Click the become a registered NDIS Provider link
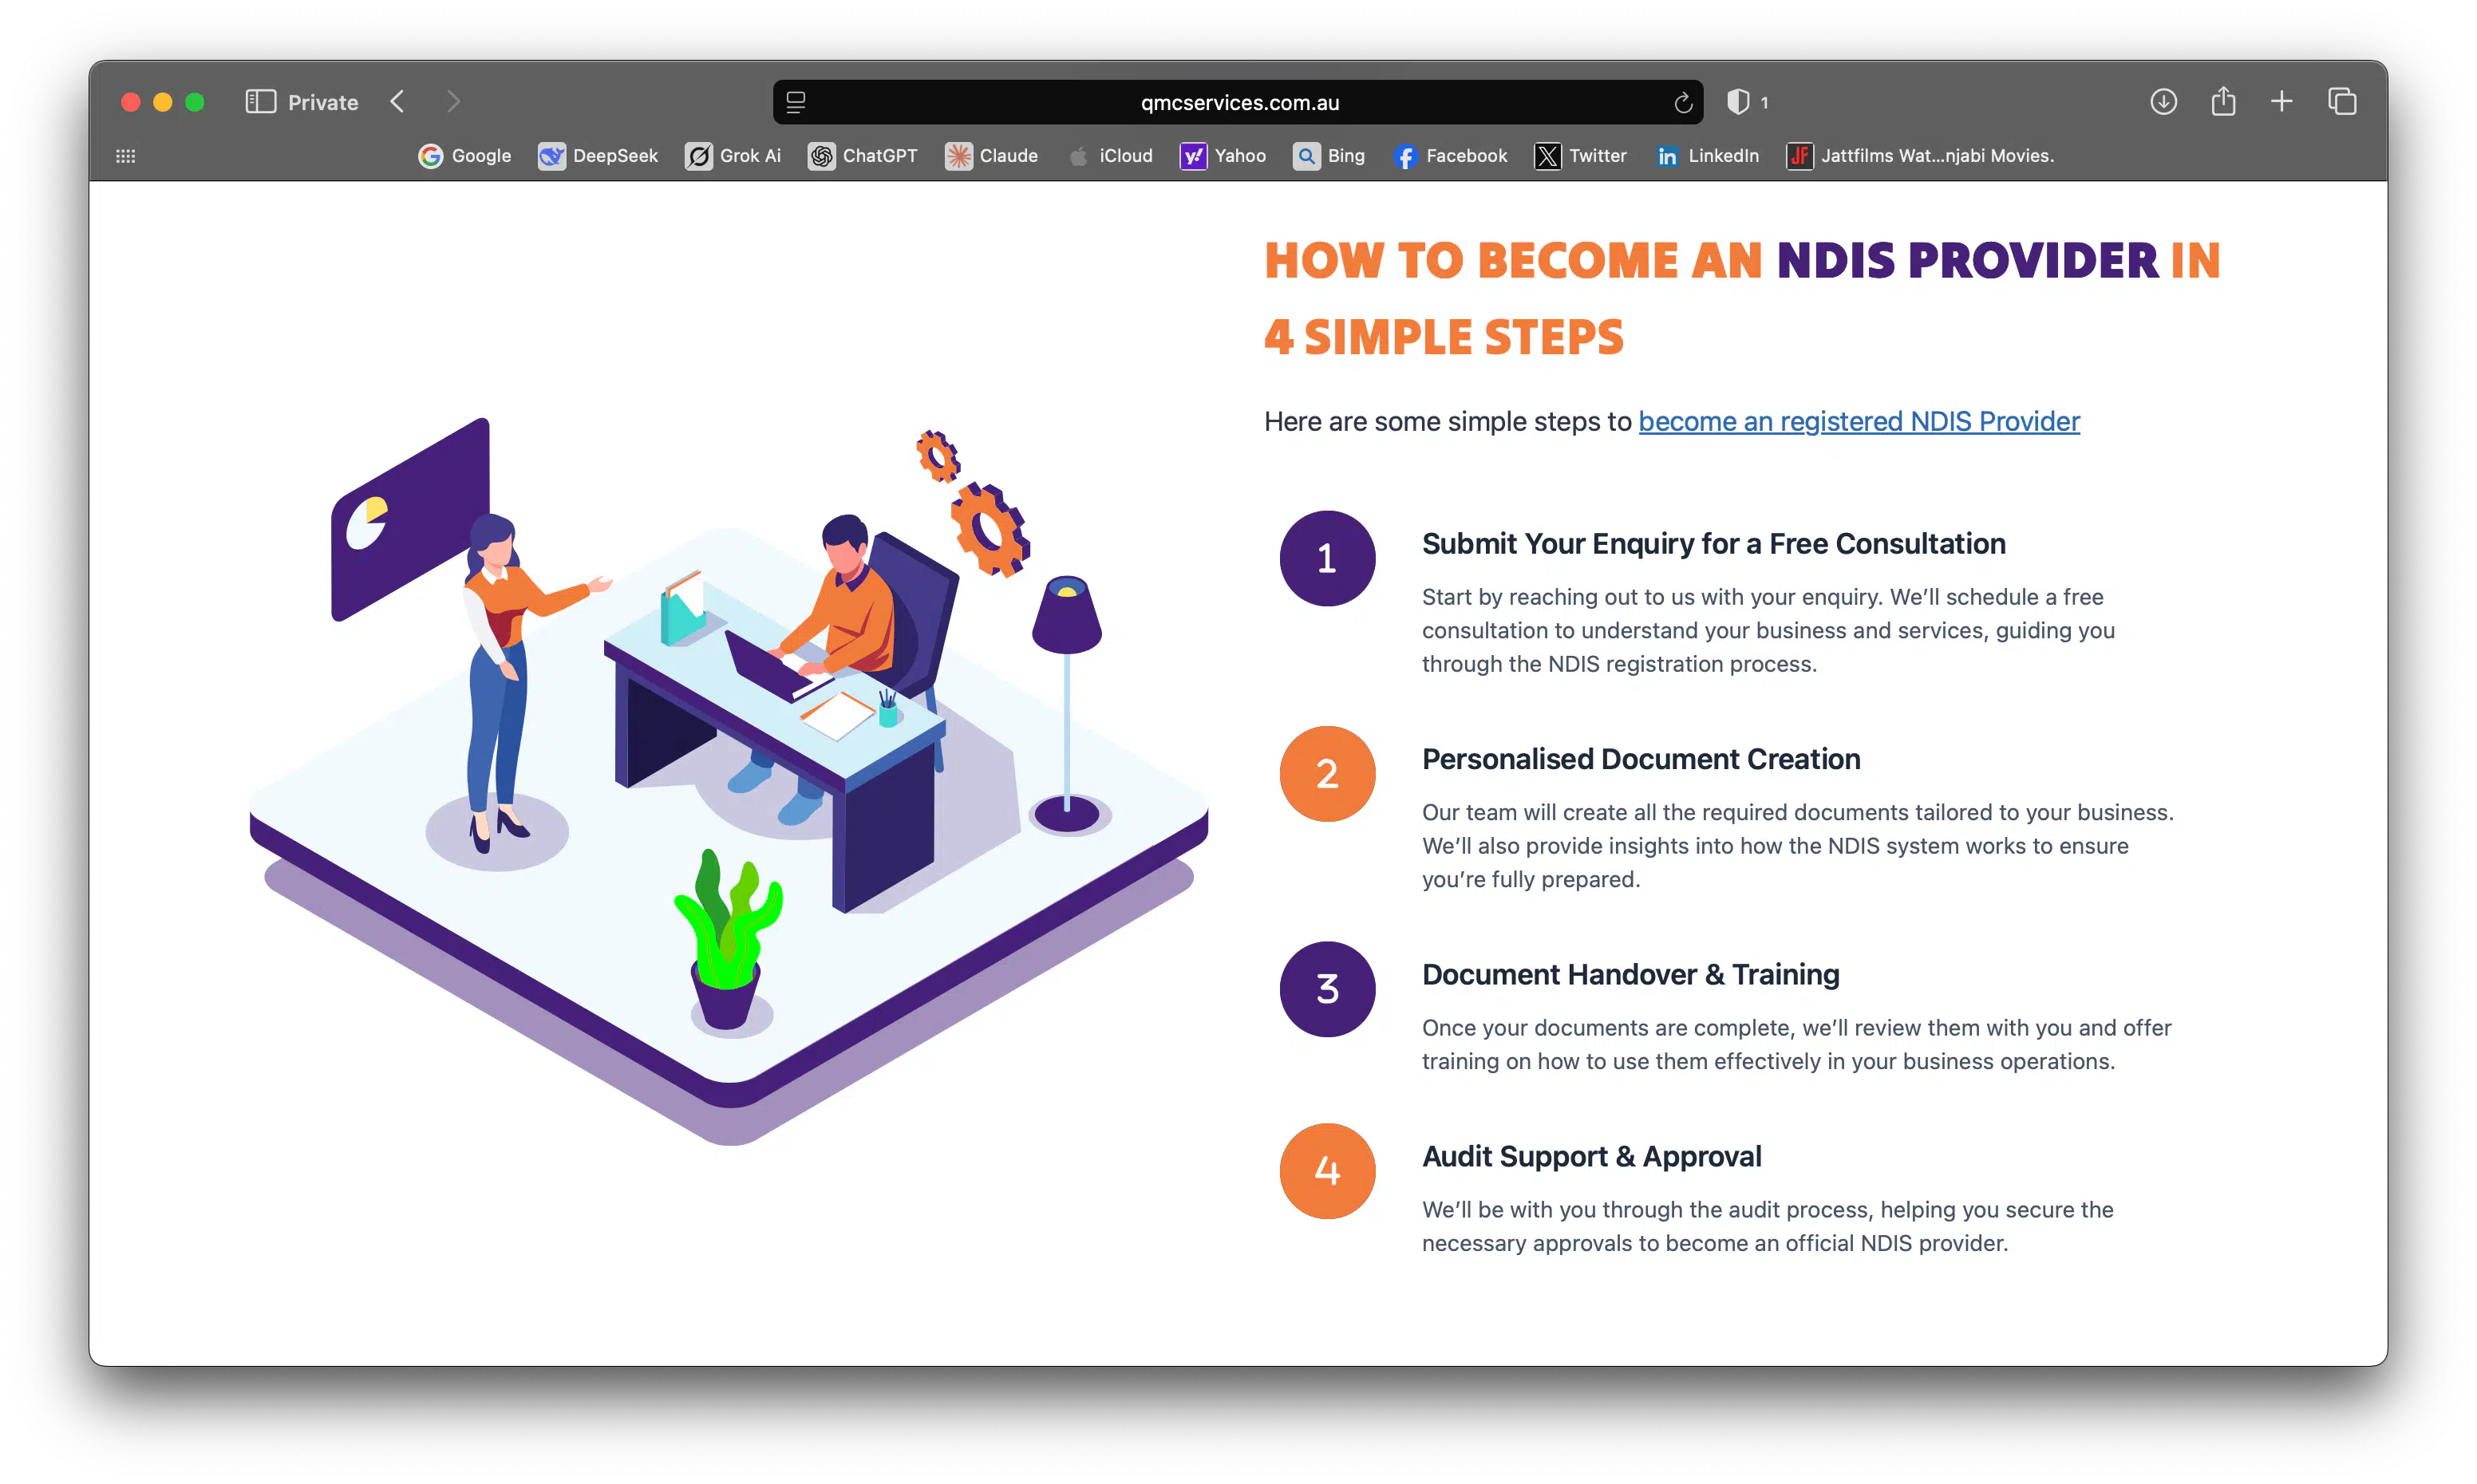The image size is (2477, 1484). coord(1858,422)
